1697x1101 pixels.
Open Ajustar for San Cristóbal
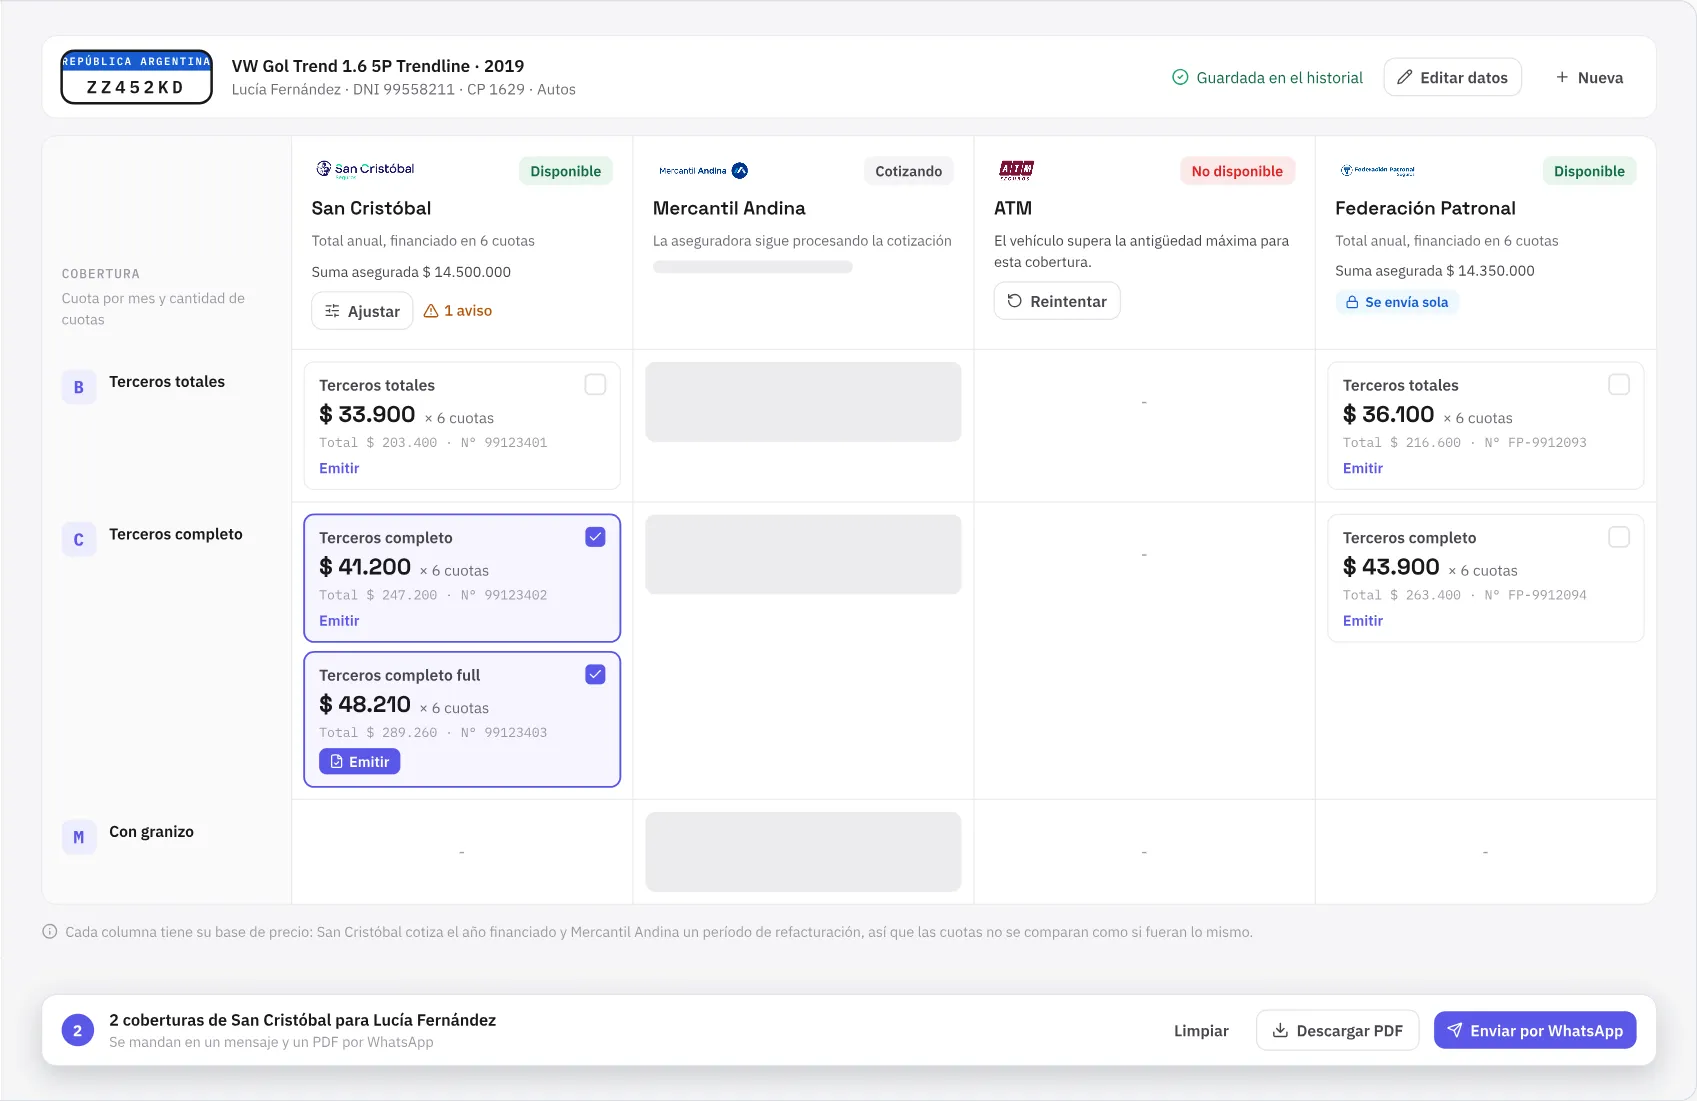pos(362,311)
